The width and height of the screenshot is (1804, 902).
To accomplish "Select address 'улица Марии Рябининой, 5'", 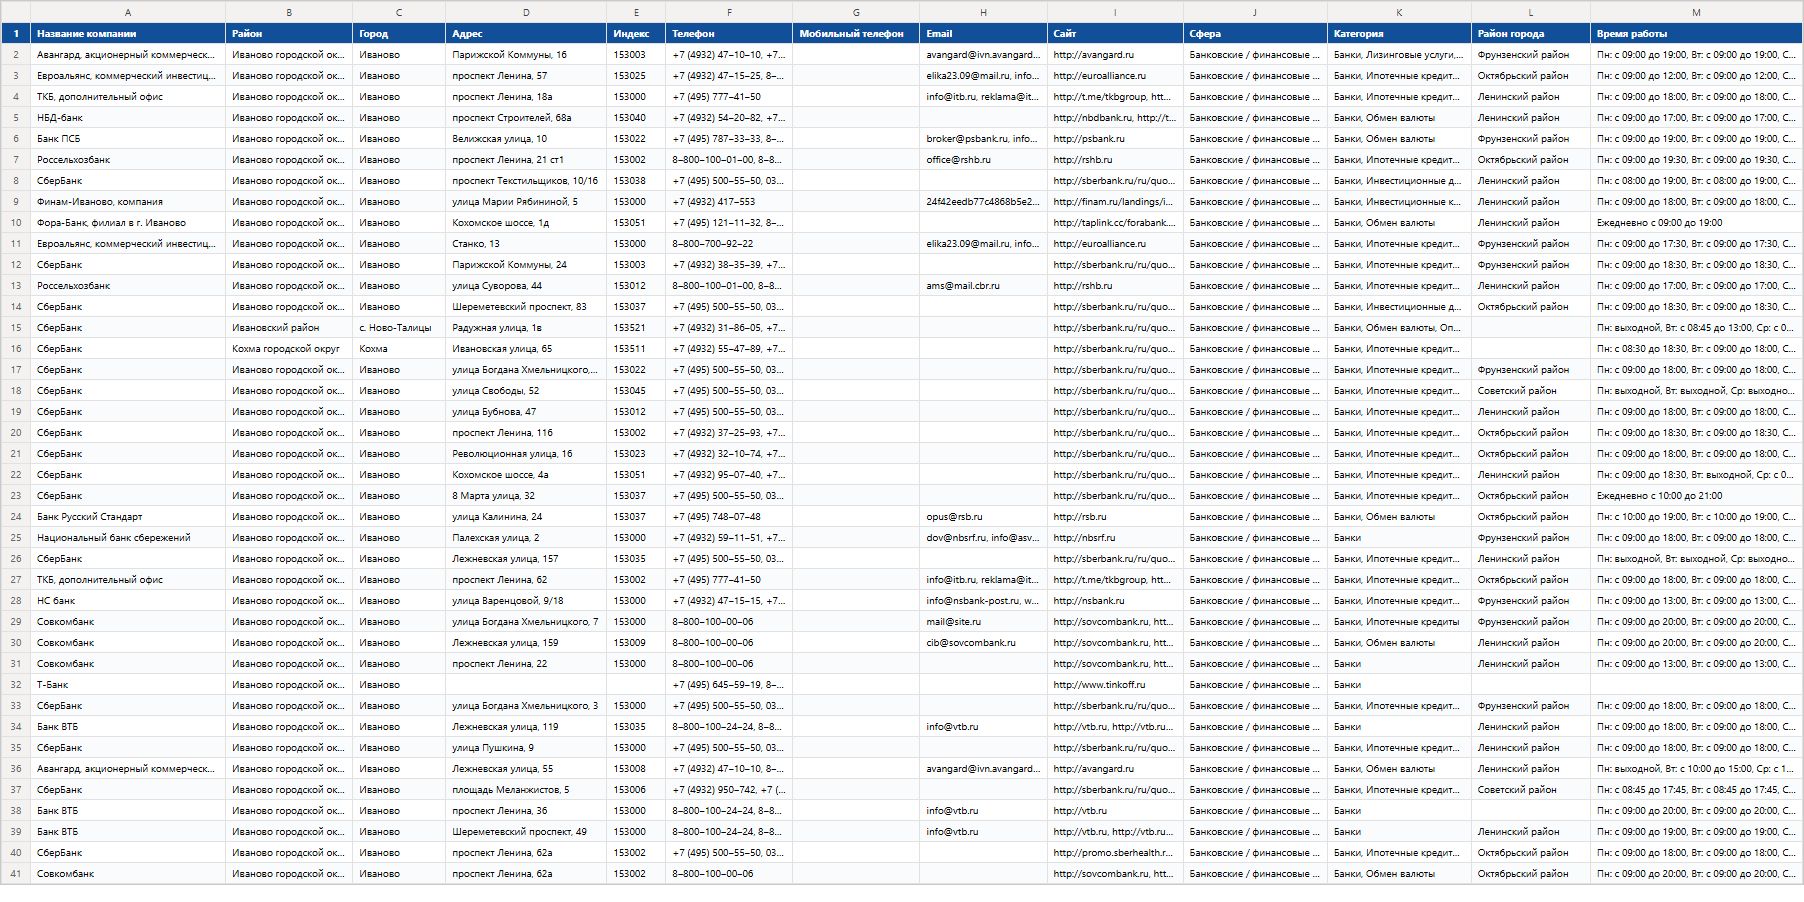I will 526,201.
